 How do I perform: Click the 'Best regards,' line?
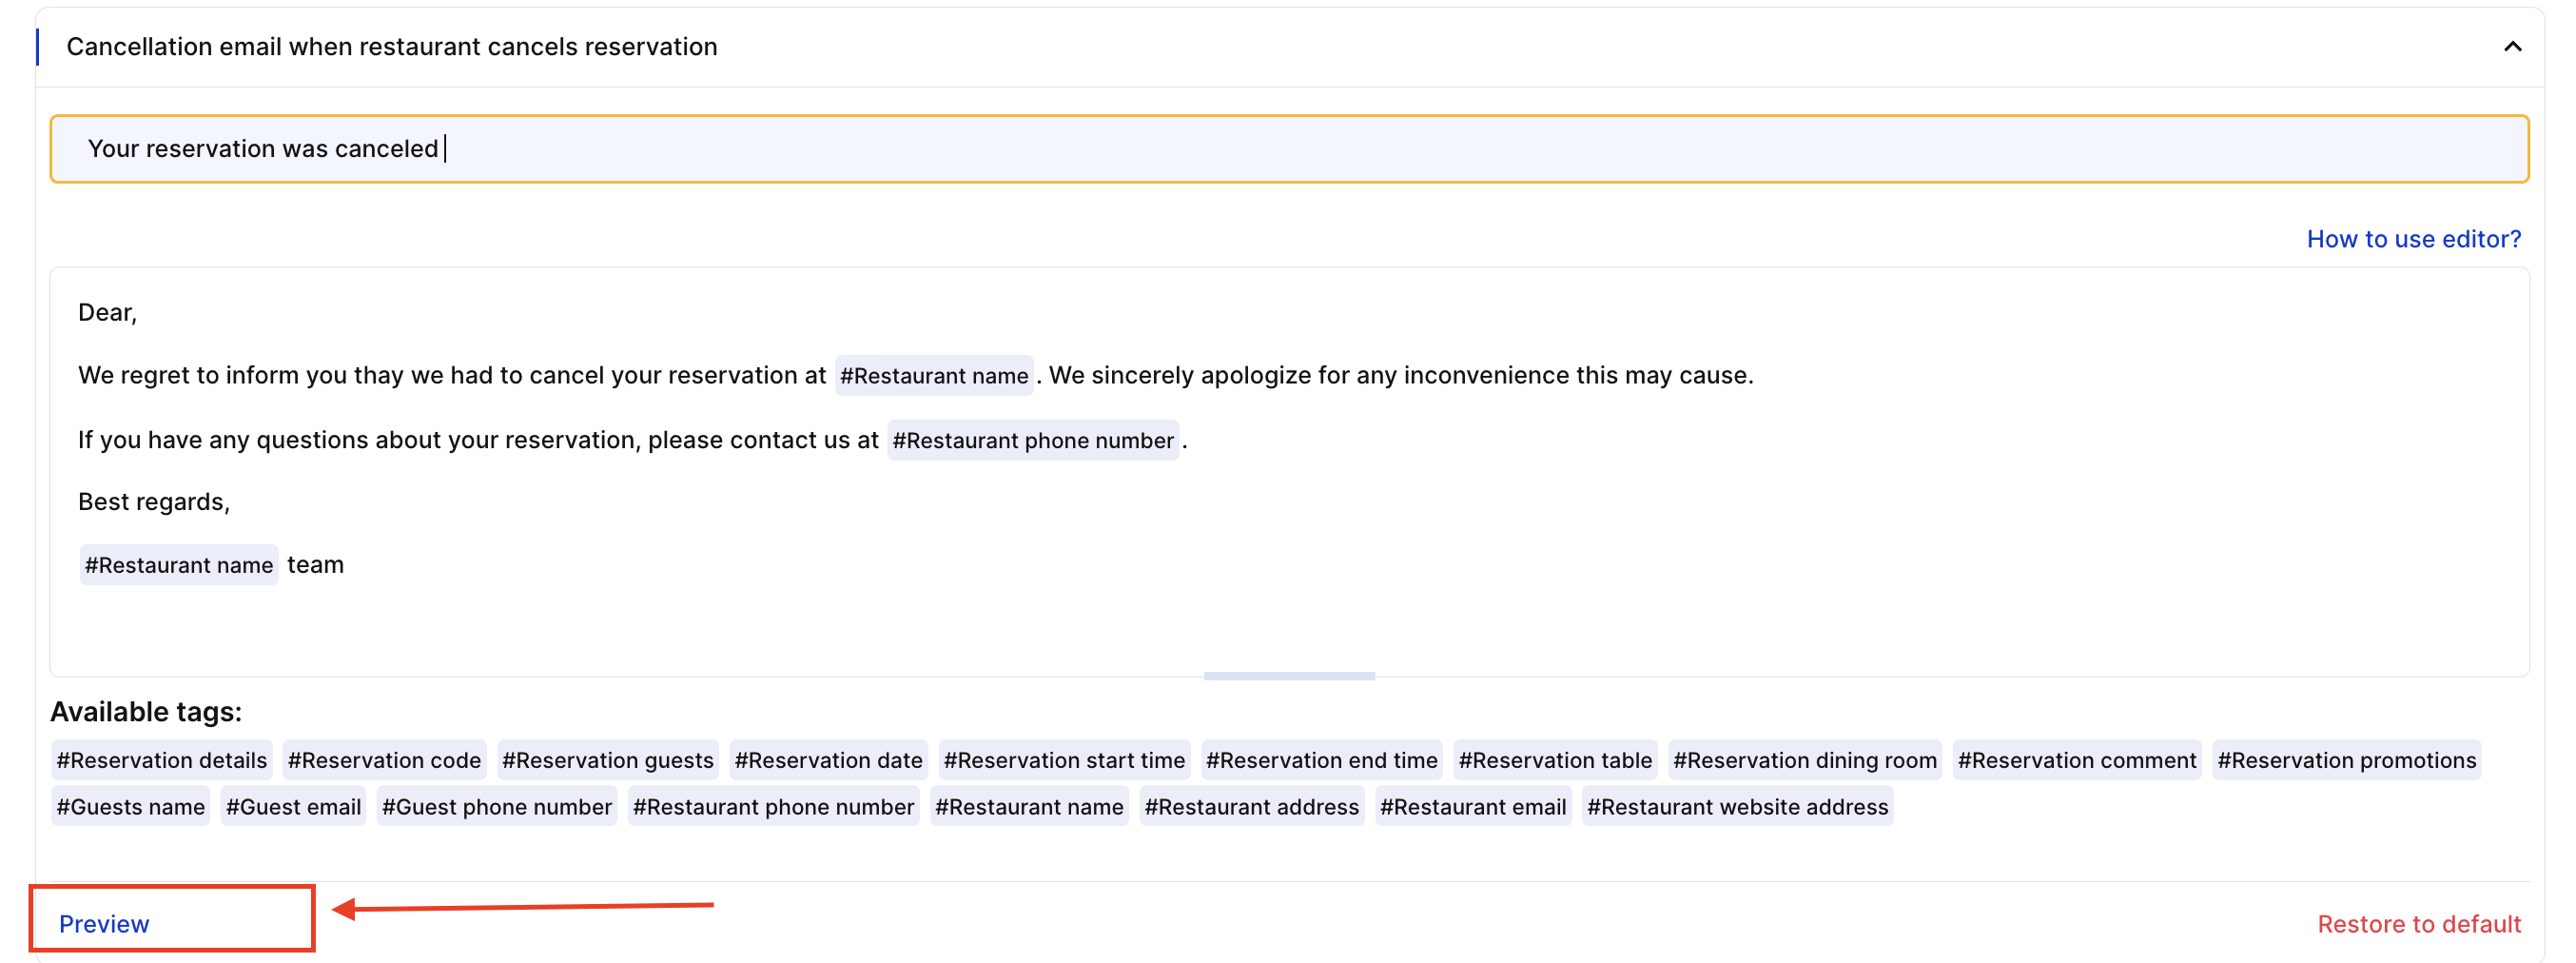154,502
